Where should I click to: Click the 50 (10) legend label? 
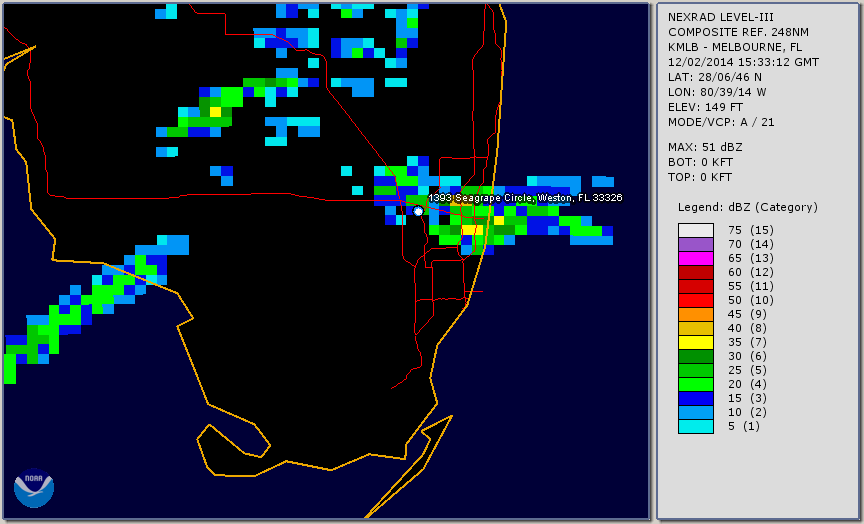[750, 300]
